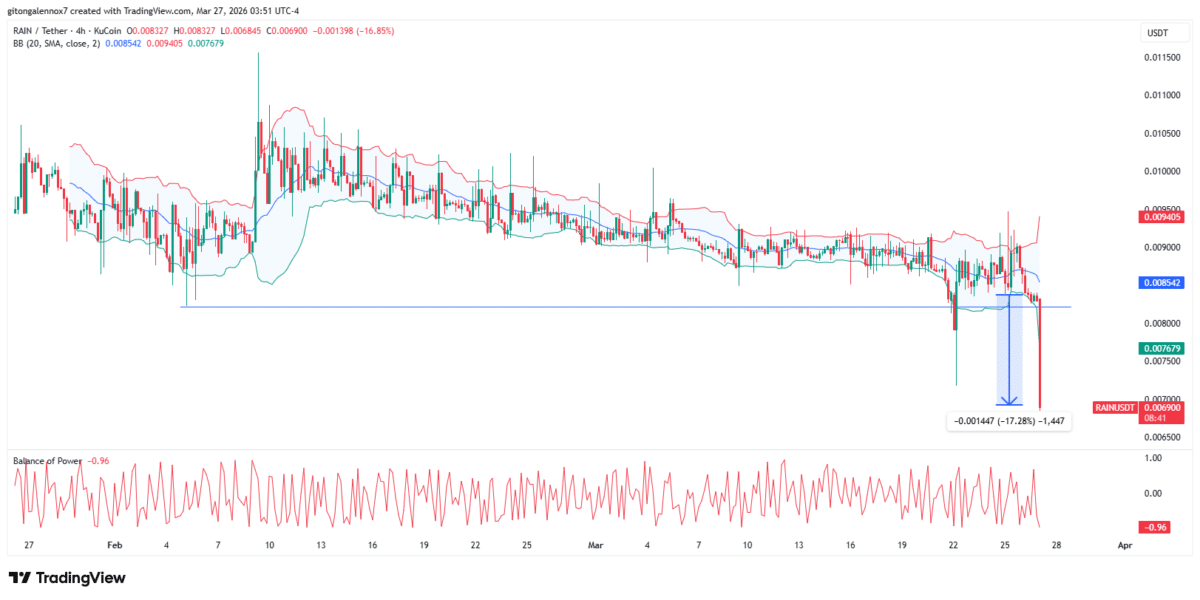1200x600 pixels.
Task: Click the -17.28% measurement tooltip
Action: [x=1009, y=421]
